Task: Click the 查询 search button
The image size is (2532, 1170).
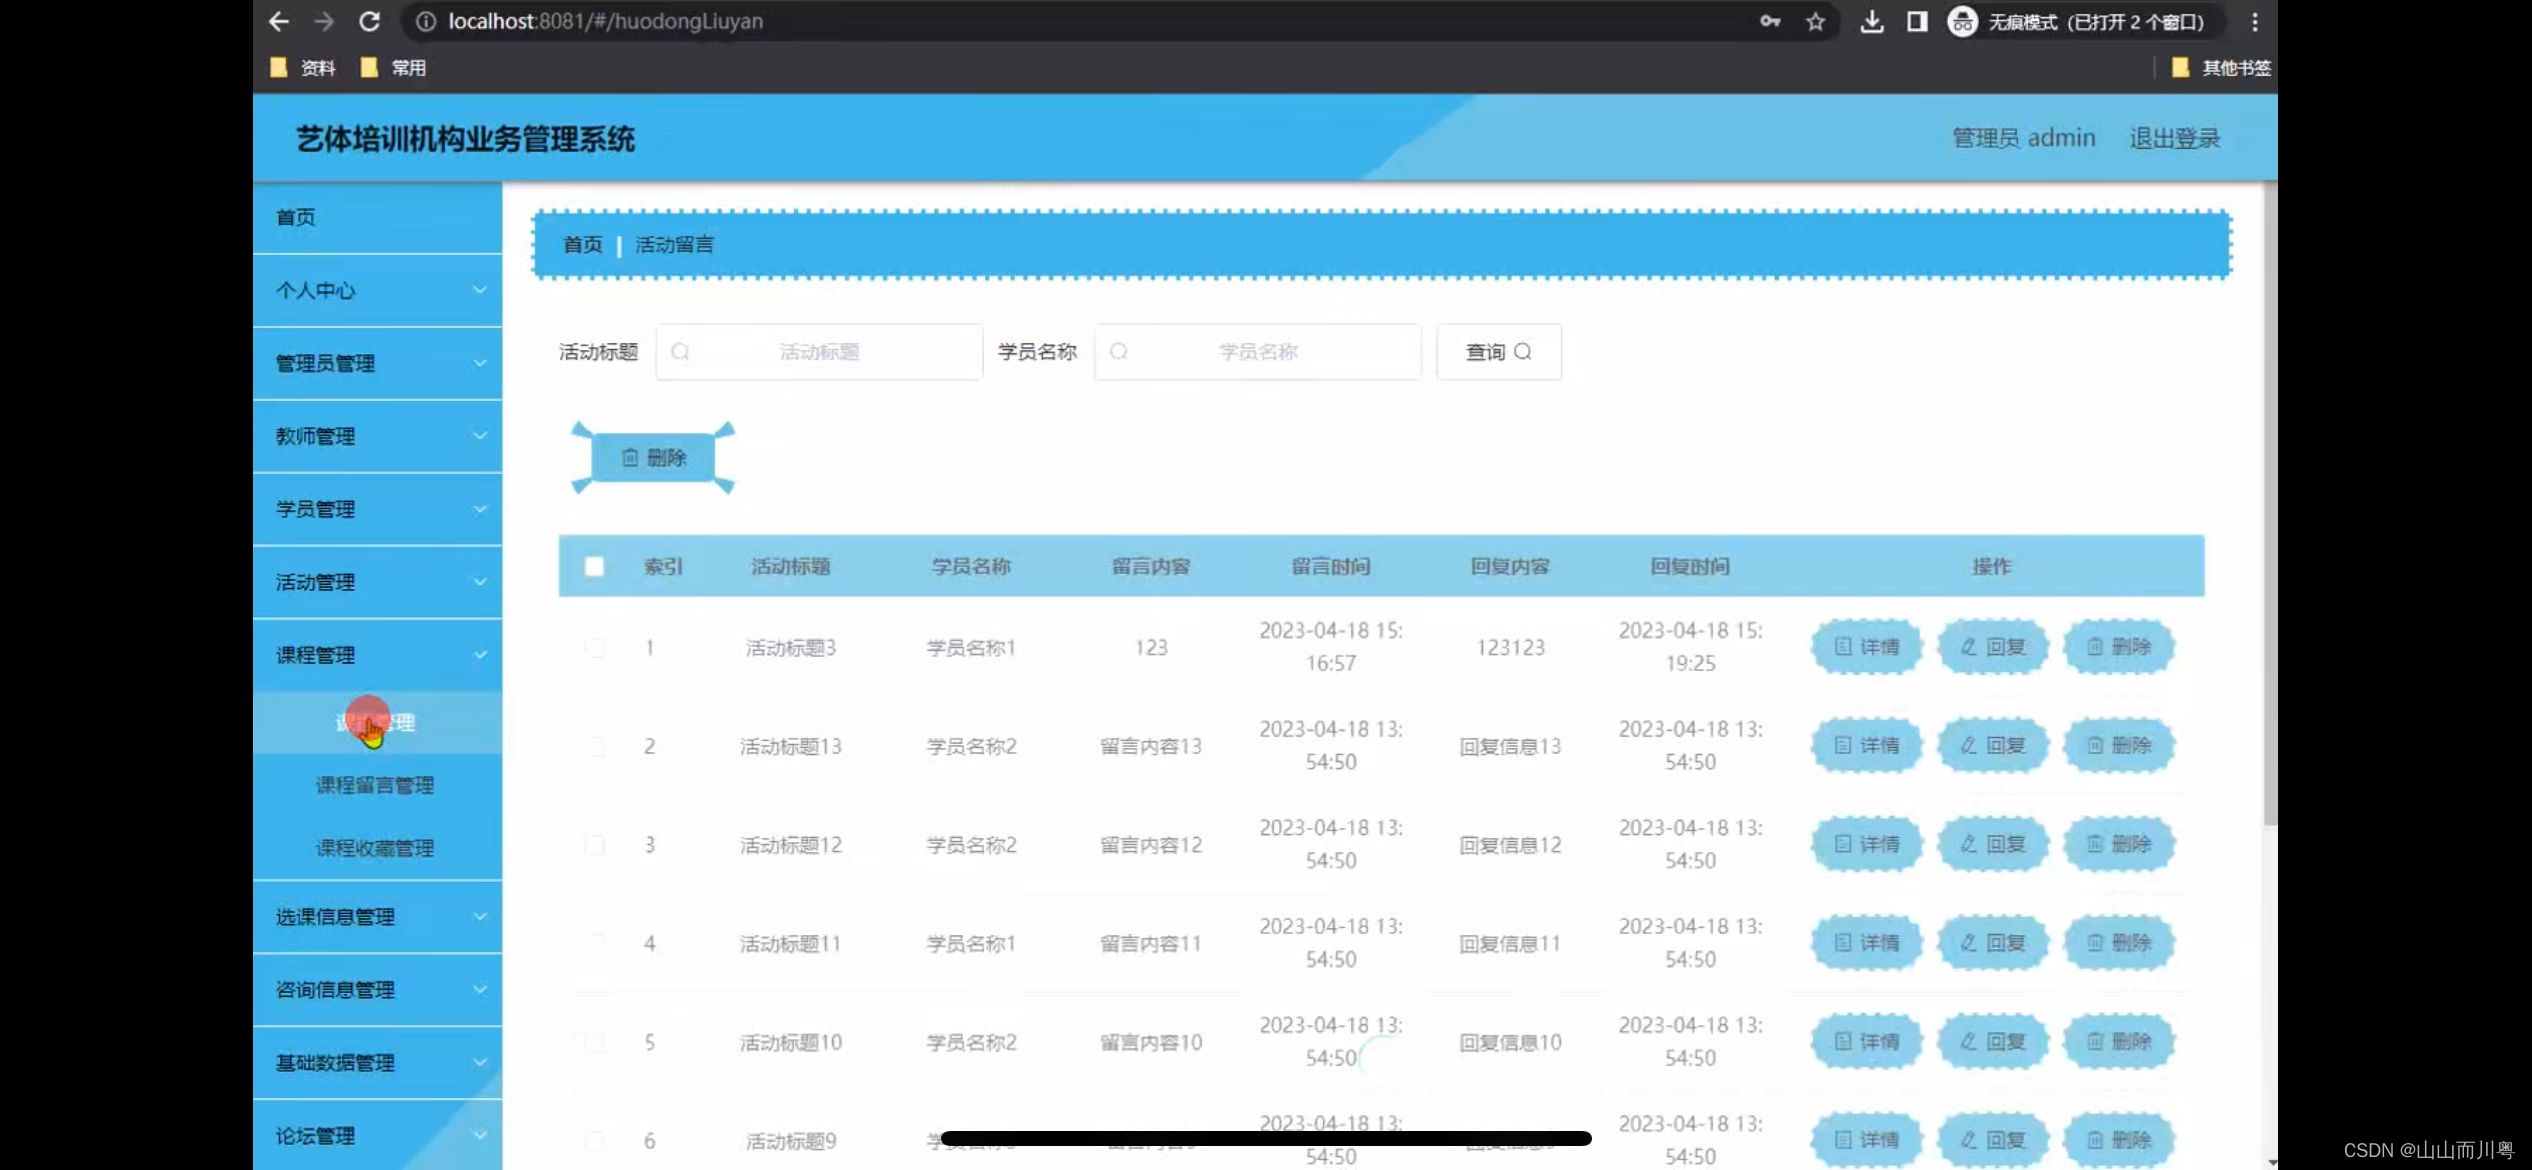Action: point(1498,352)
